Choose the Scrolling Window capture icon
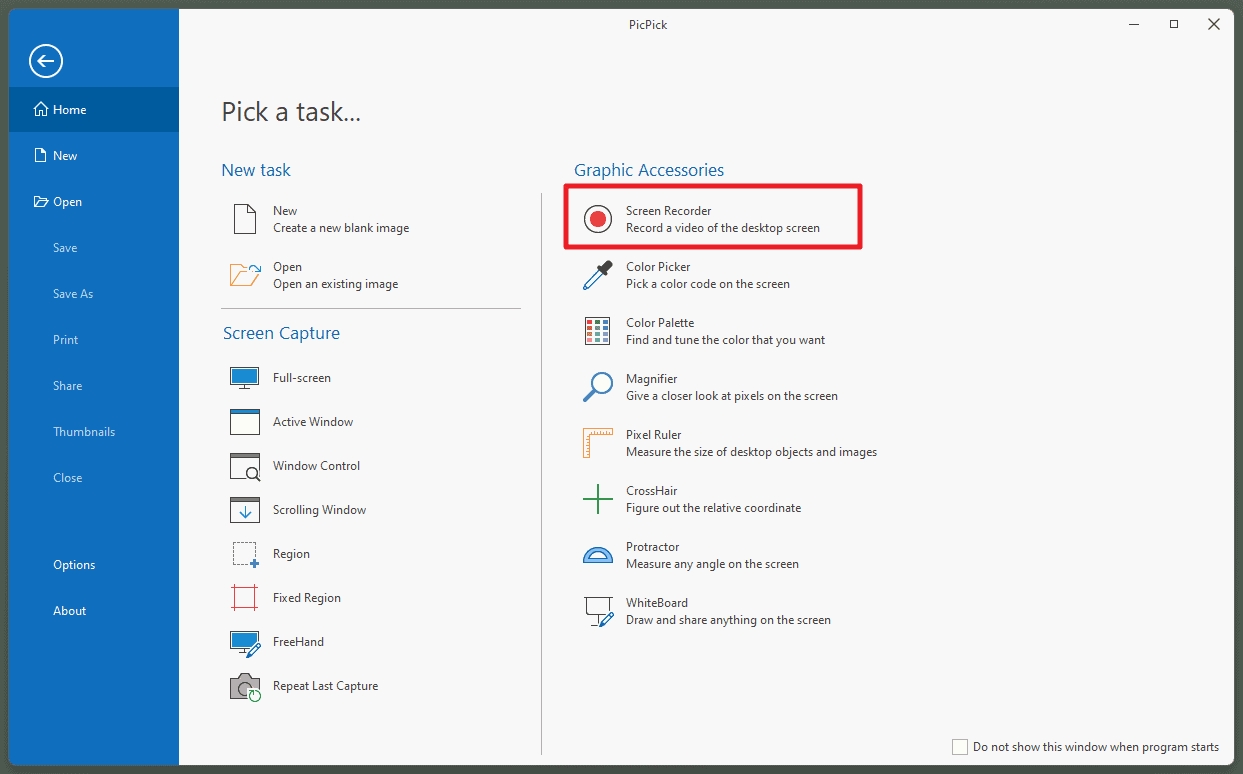This screenshot has width=1243, height=774. click(x=245, y=510)
